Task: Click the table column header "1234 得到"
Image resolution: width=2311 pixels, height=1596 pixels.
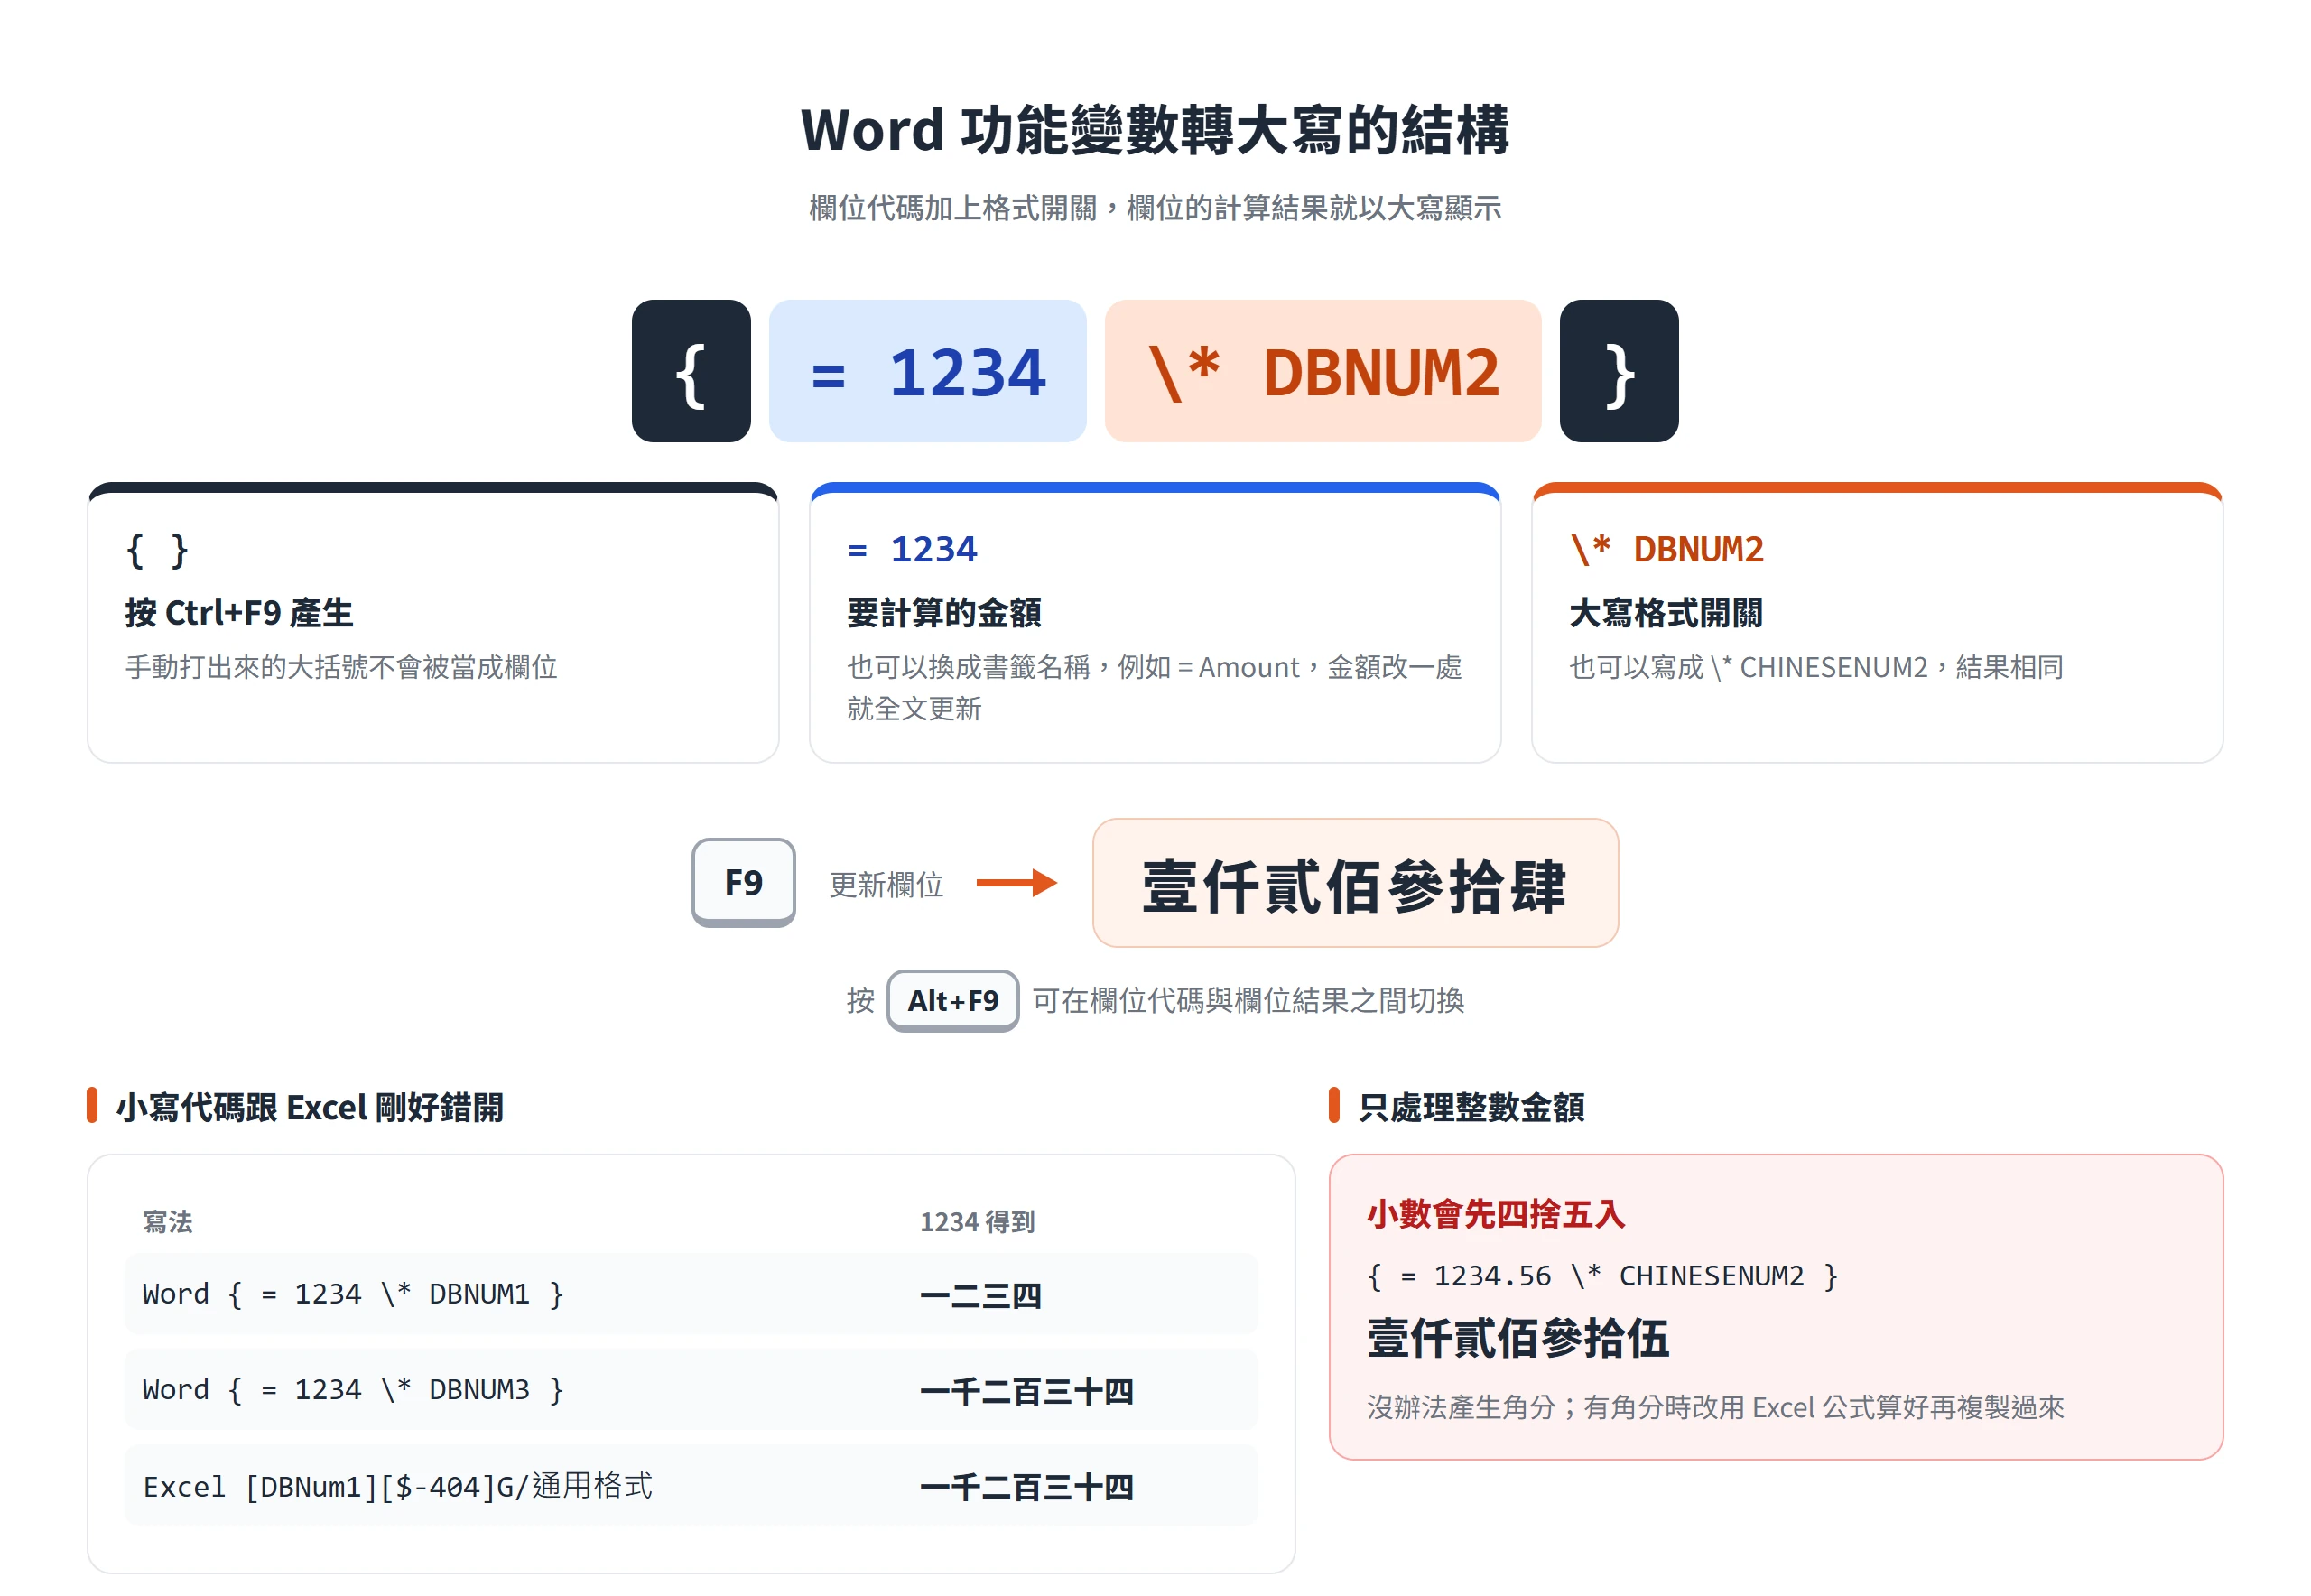Action: tap(977, 1222)
